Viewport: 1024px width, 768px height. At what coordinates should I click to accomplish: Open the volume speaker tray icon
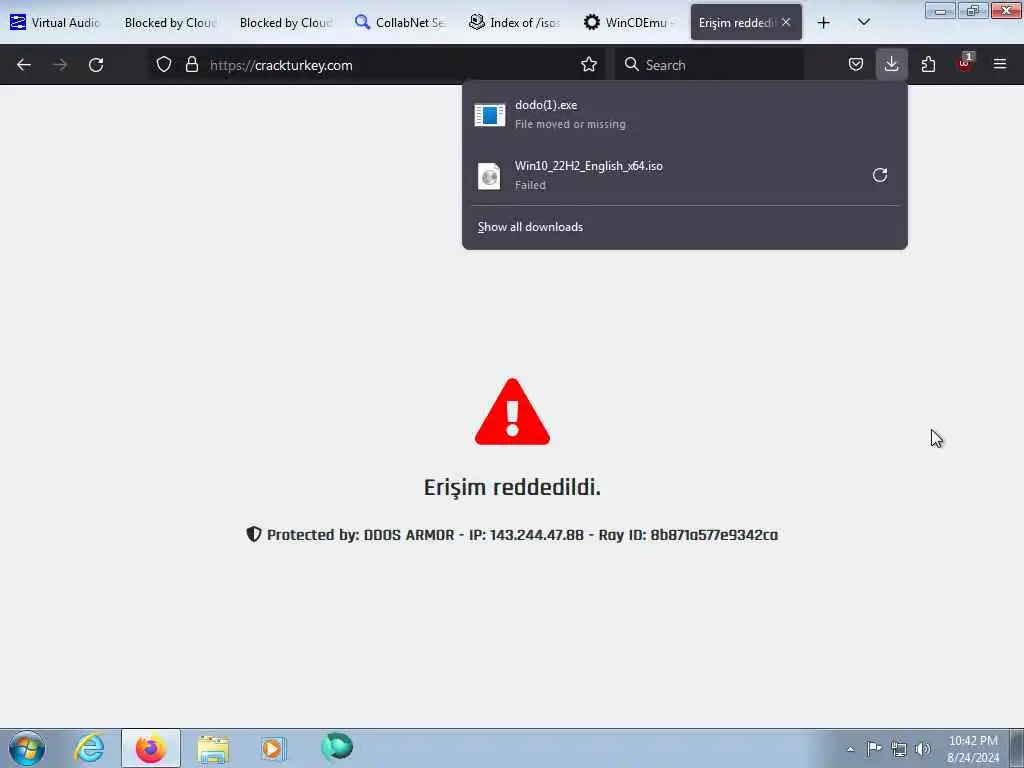(x=923, y=749)
